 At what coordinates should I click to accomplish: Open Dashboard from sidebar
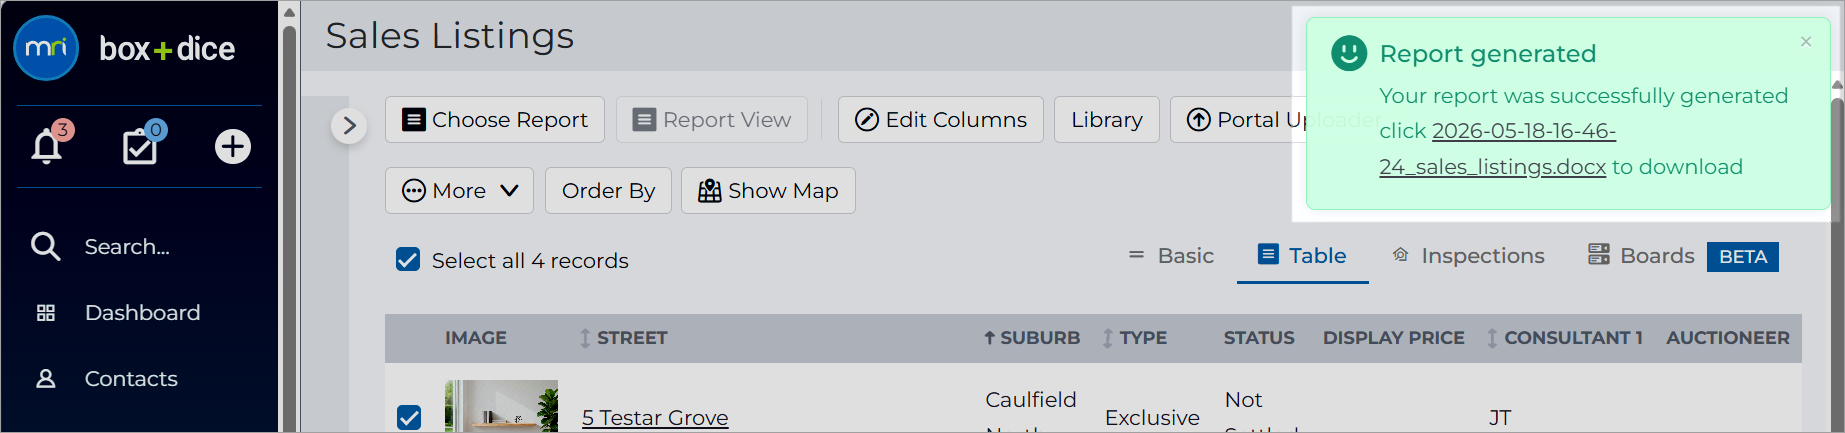(x=142, y=313)
